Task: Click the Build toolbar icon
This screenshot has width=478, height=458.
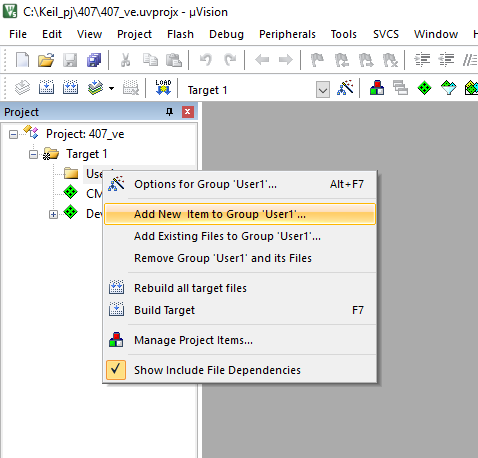Action: (46, 88)
